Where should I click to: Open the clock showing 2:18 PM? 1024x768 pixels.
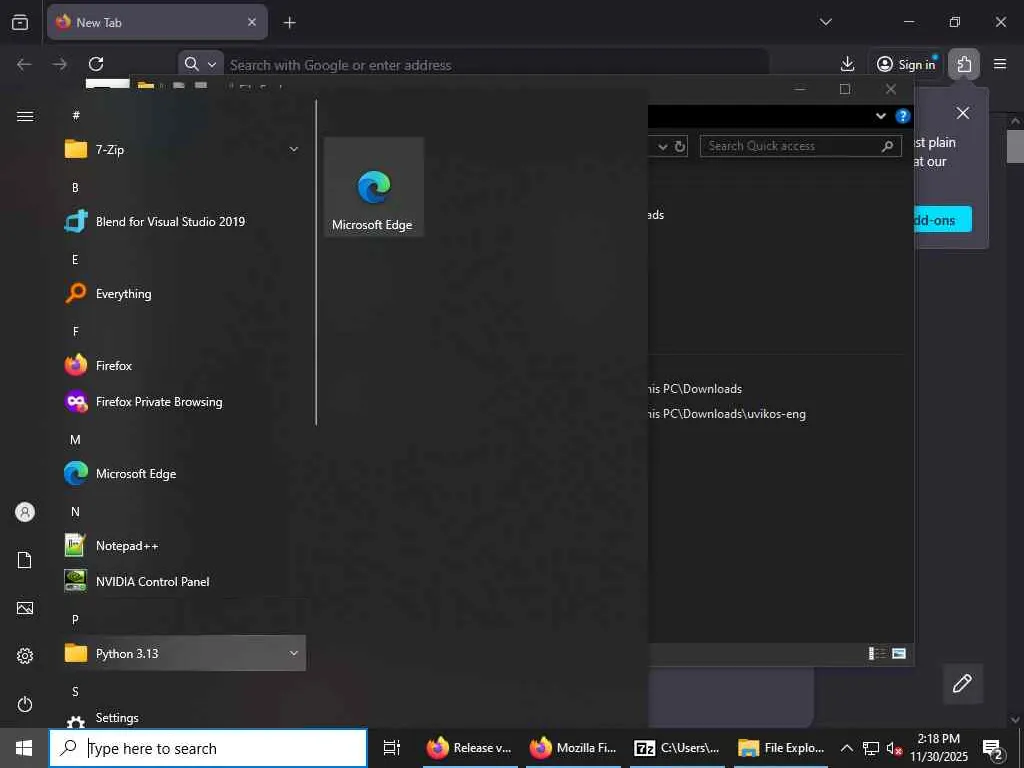coord(938,748)
